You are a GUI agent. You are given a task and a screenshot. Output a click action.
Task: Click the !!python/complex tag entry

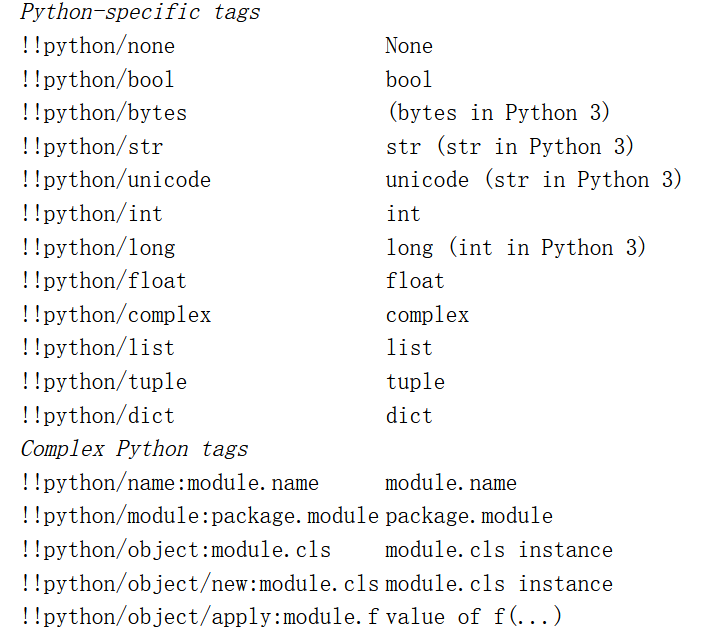(x=116, y=315)
